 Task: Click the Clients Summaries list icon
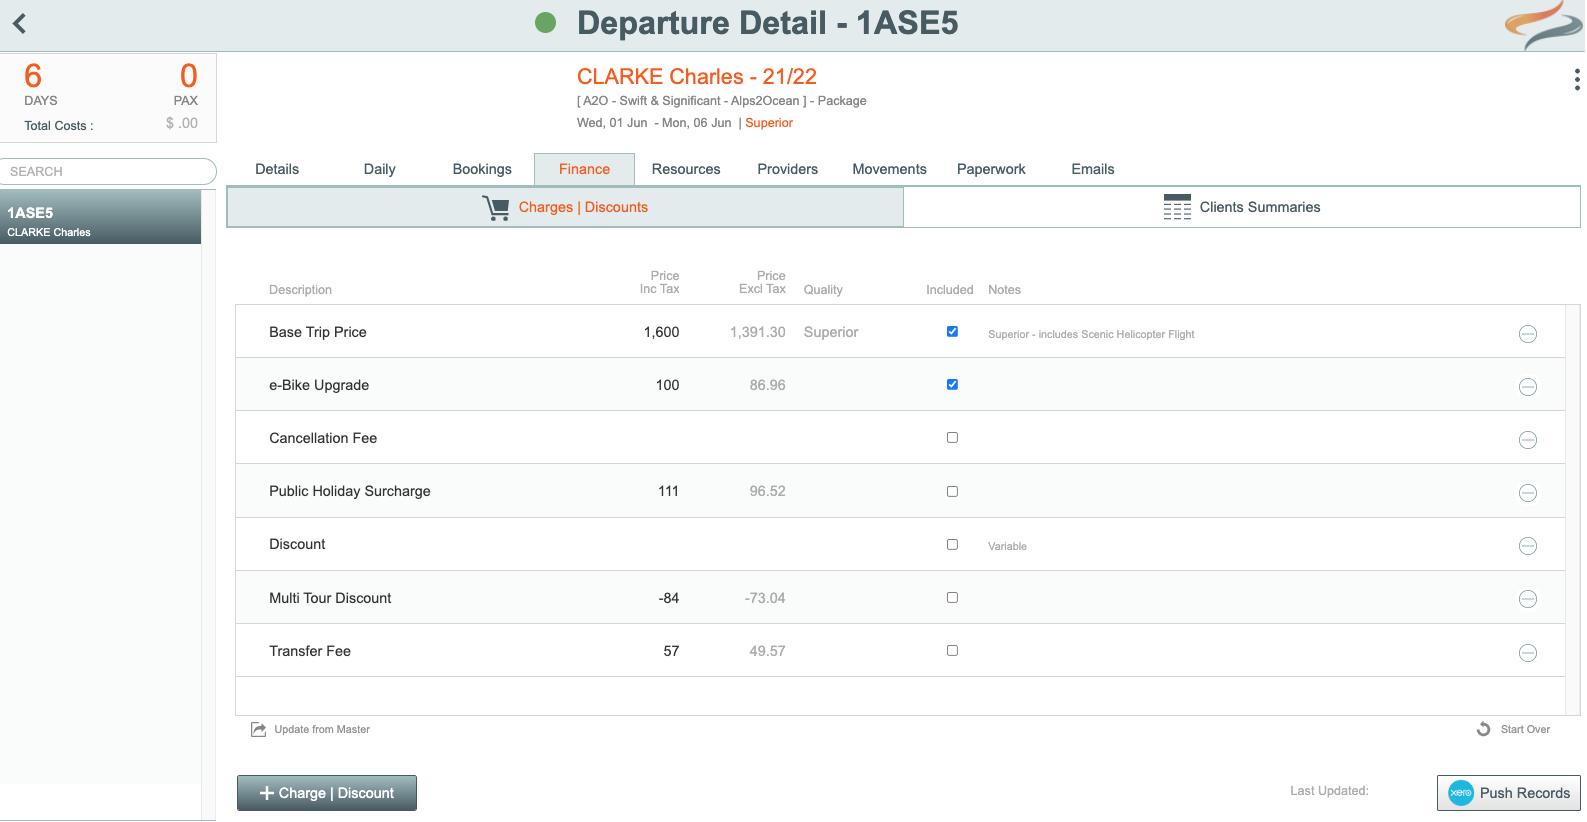coord(1177,207)
